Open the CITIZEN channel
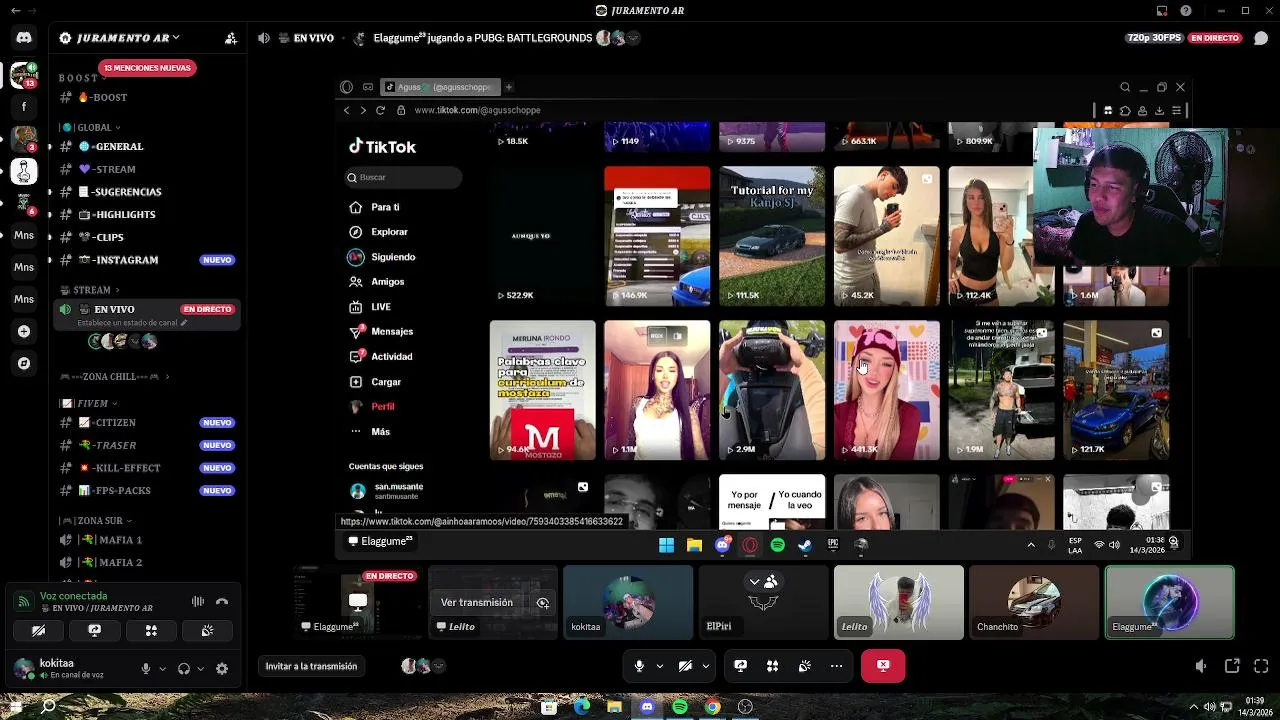 click(x=147, y=423)
